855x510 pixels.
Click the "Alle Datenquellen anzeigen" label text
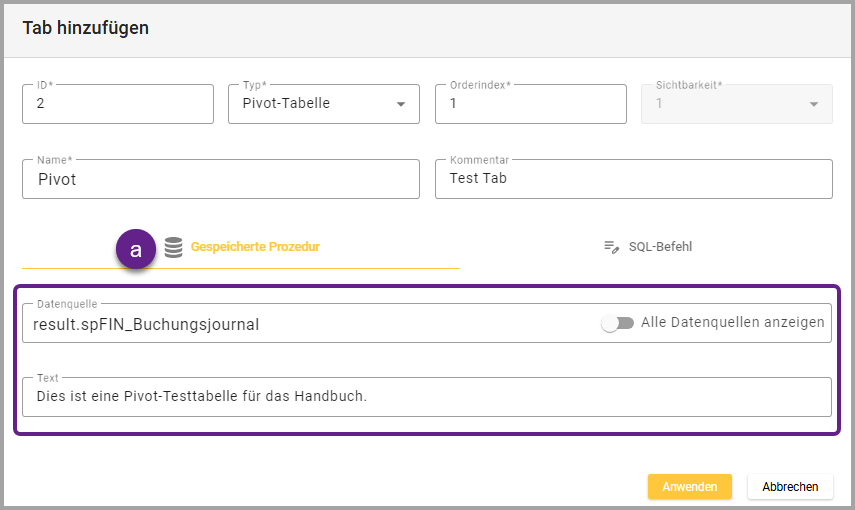(x=732, y=323)
